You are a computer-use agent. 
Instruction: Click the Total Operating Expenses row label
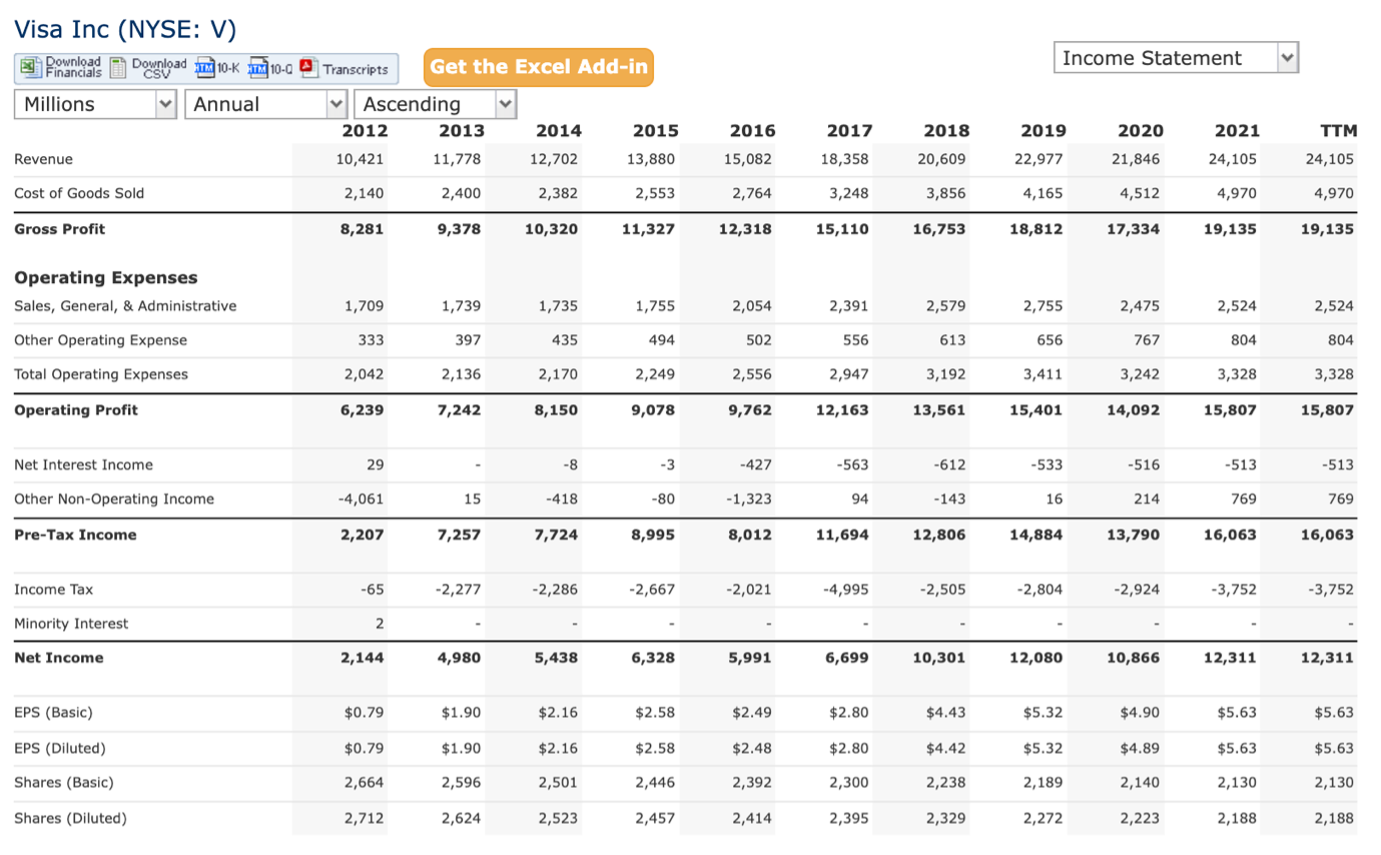point(101,374)
